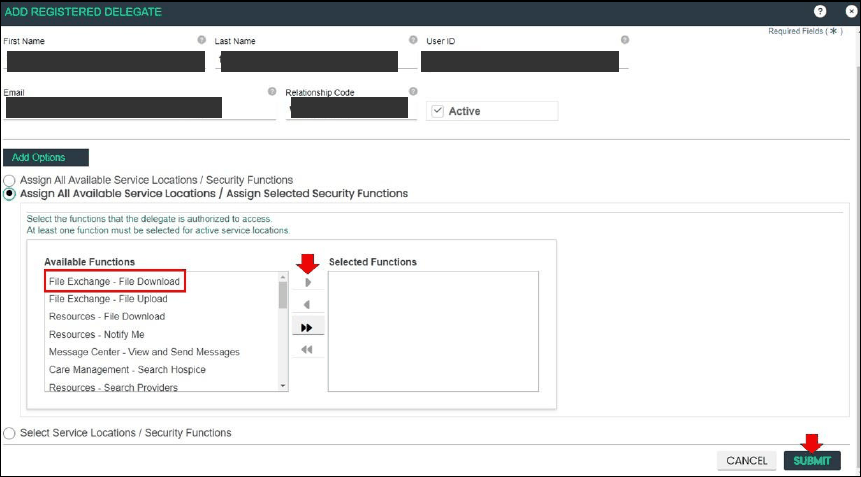
Task: Click the Available Functions scroll down arrow
Action: (283, 386)
